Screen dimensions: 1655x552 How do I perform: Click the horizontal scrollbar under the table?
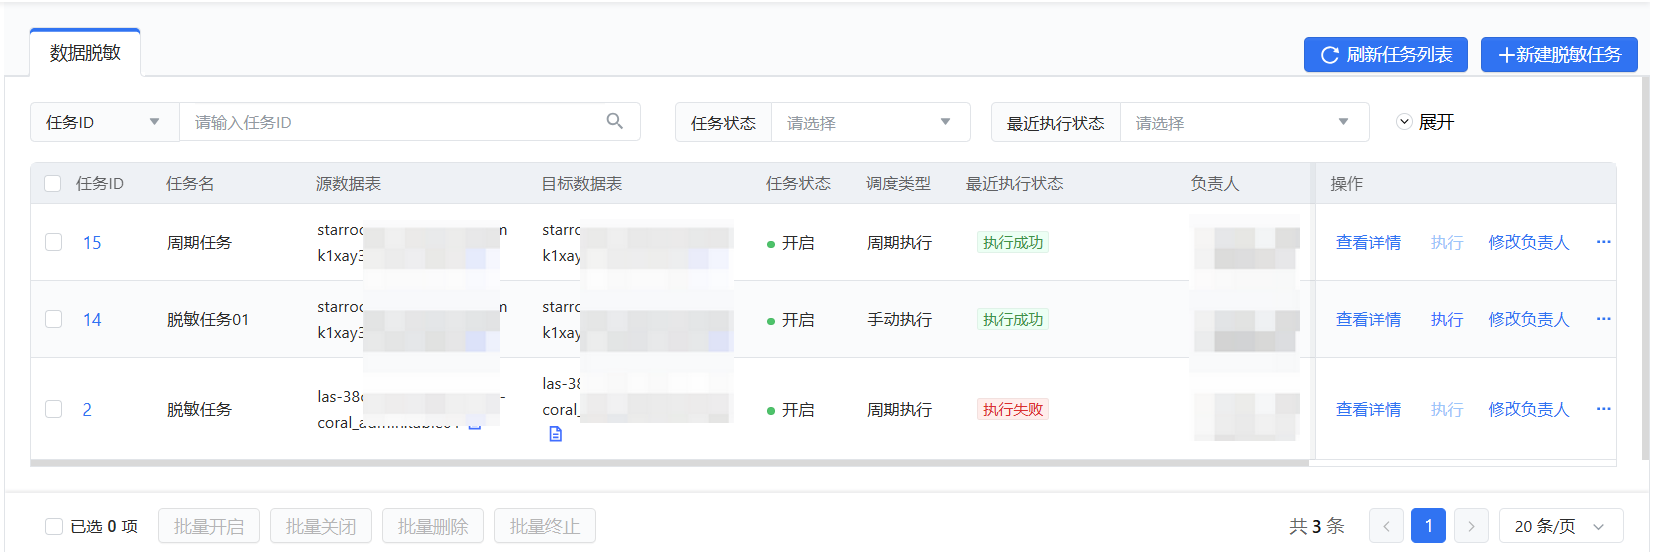click(x=668, y=463)
